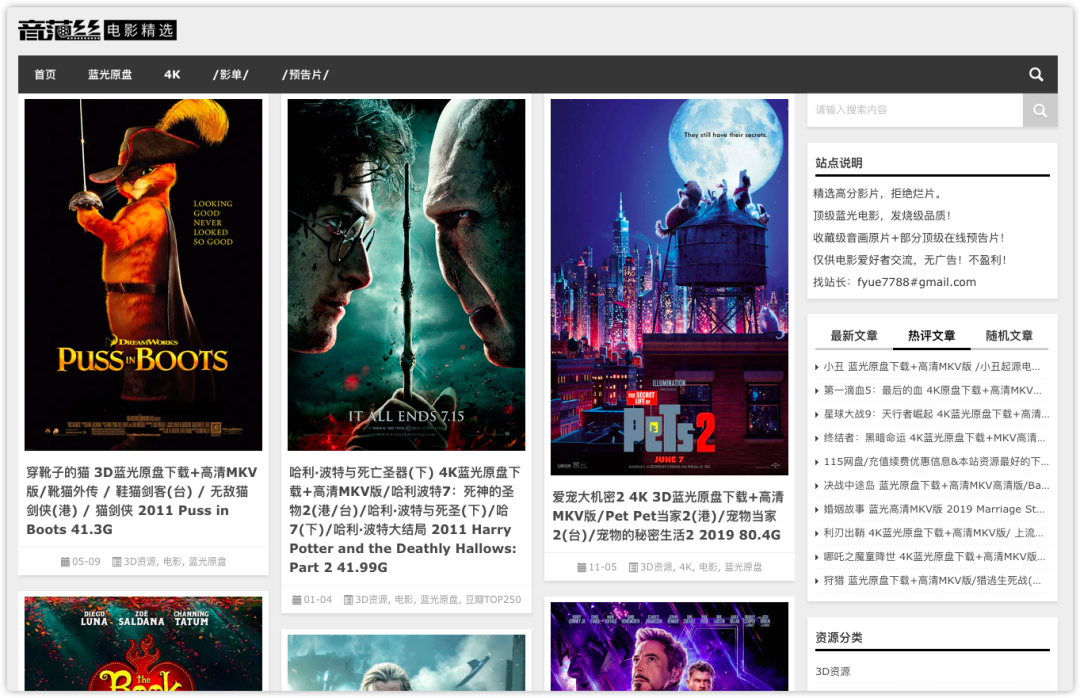The image size is (1080, 698).
Task: Open the 哈利·波特与死亡圣器(下) post title
Action: pyautogui.click(x=405, y=520)
